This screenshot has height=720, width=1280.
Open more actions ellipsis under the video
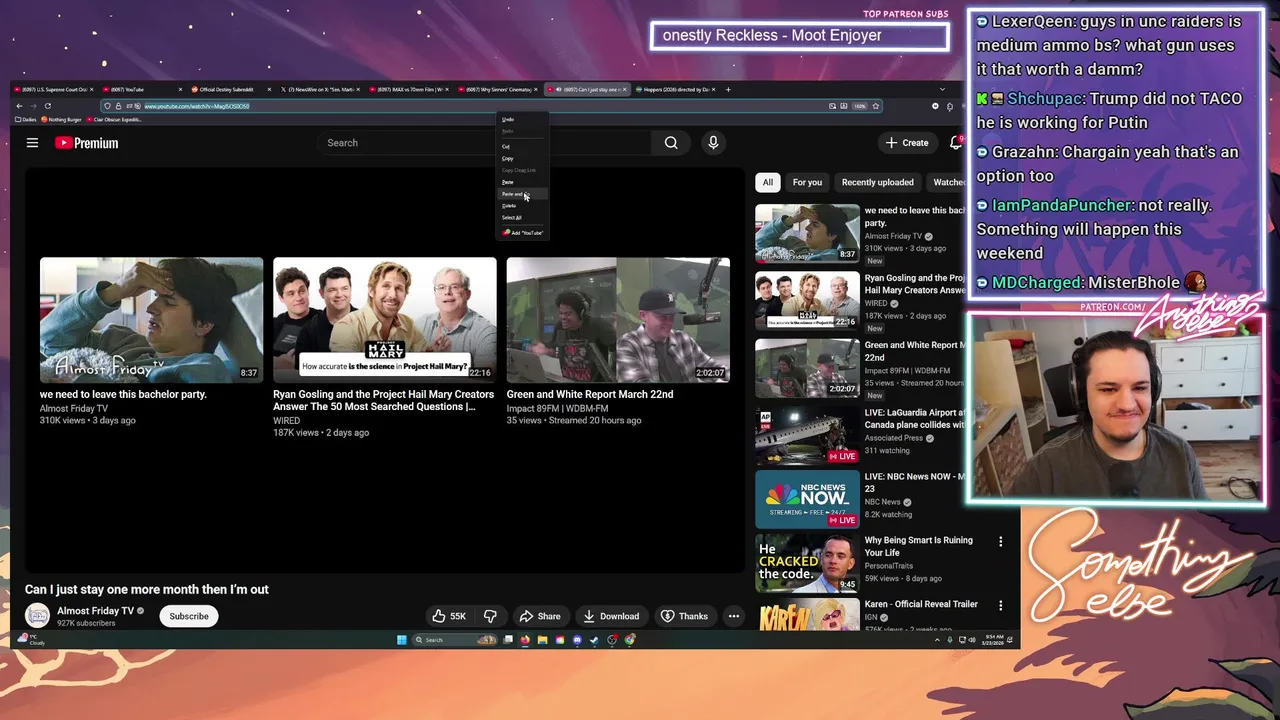[x=734, y=616]
